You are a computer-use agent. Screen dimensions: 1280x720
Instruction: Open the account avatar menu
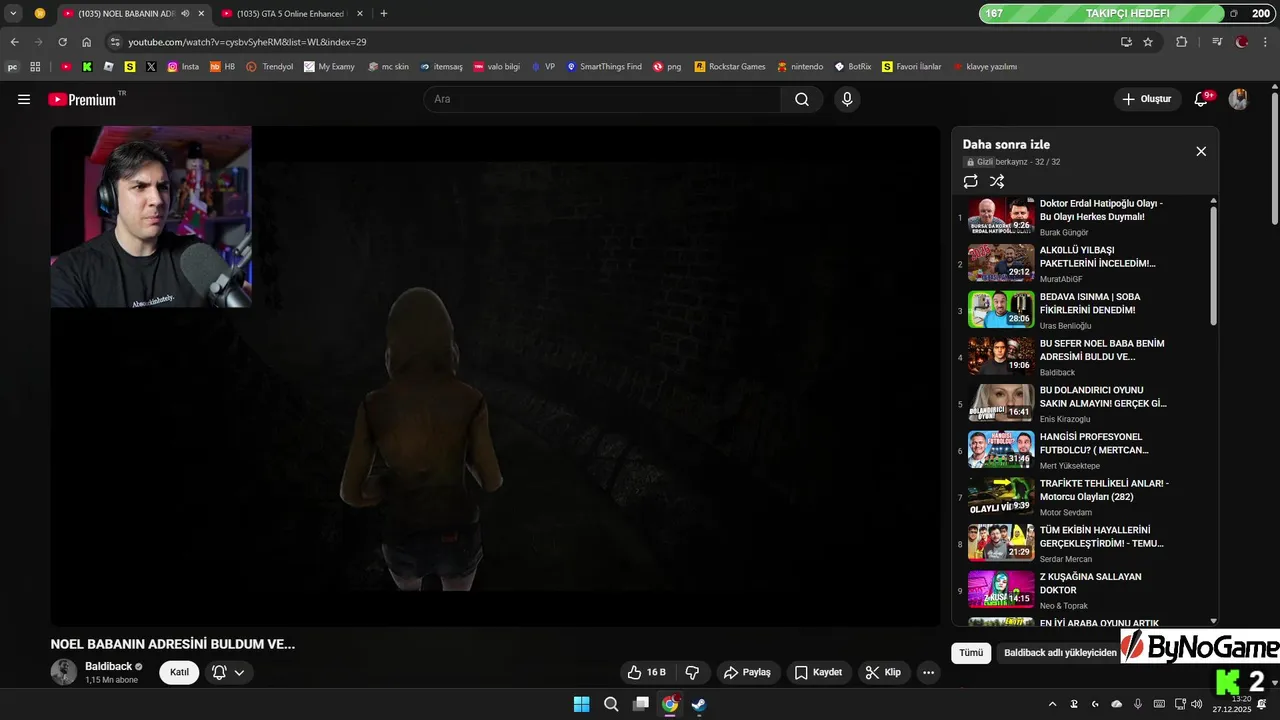click(x=1238, y=99)
